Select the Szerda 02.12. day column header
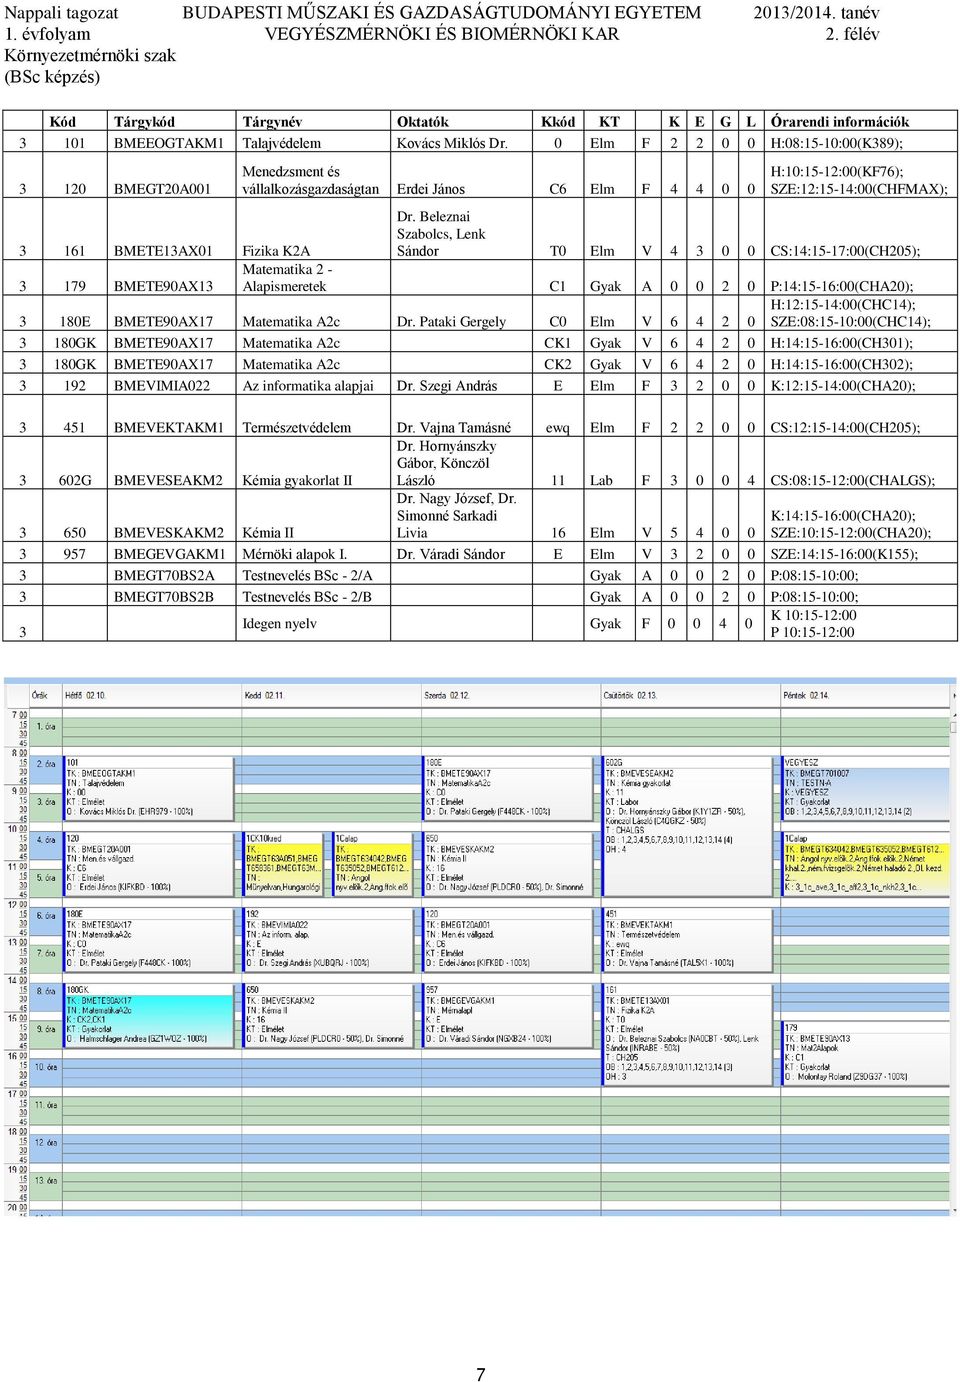This screenshot has height=1382, width=960. (x=512, y=695)
